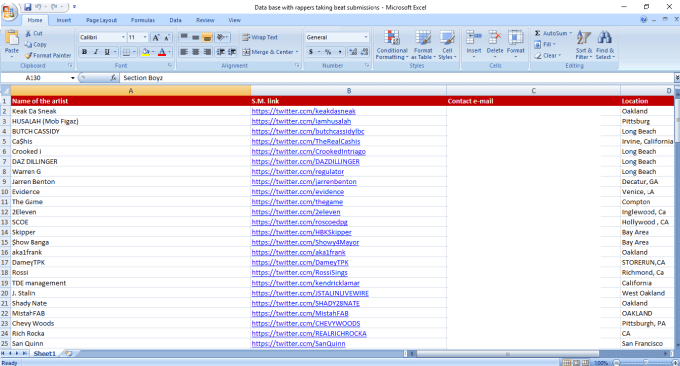The image size is (680, 366).
Task: Open the General number format dropdown
Action: pos(366,37)
